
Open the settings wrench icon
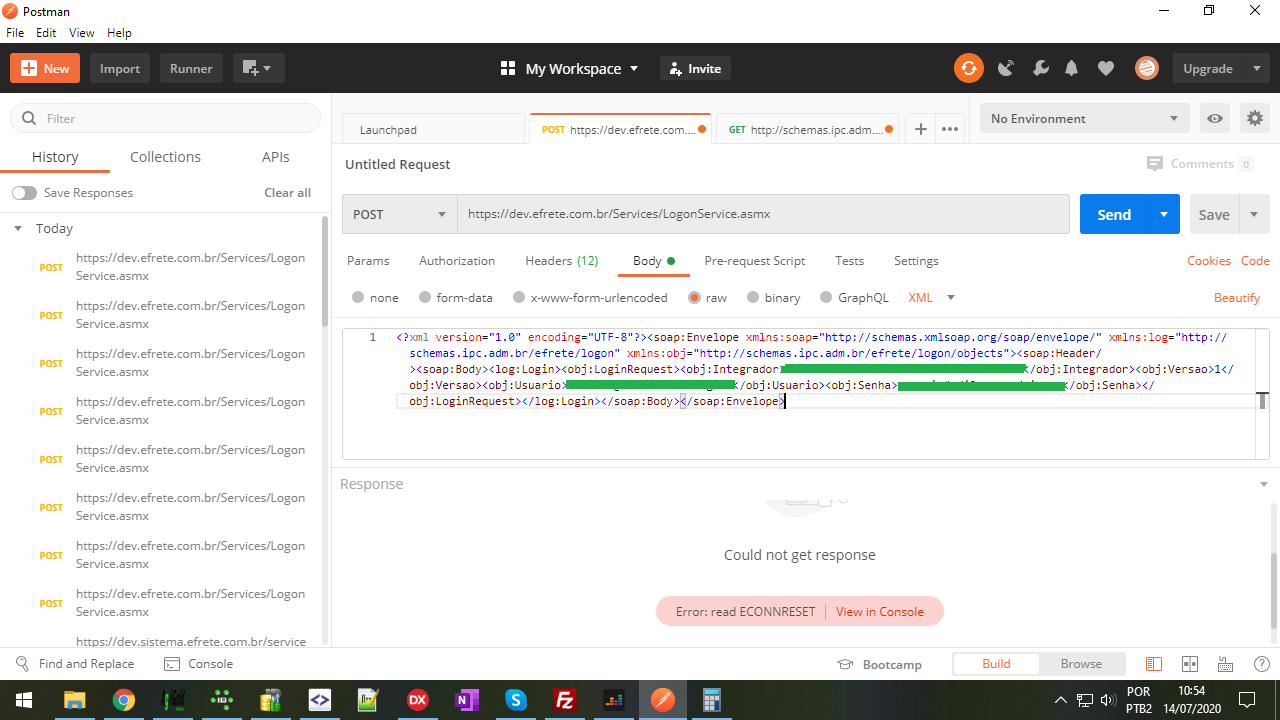(1040, 68)
